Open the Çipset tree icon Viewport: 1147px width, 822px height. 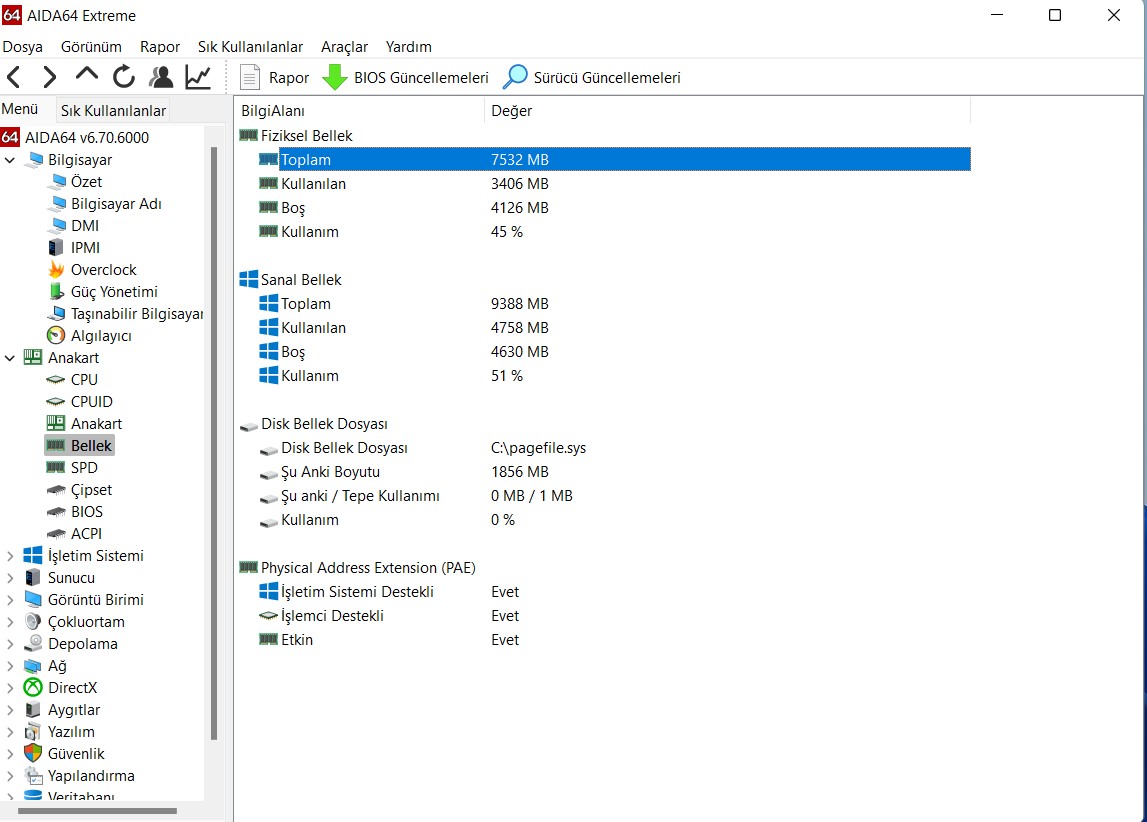point(56,489)
